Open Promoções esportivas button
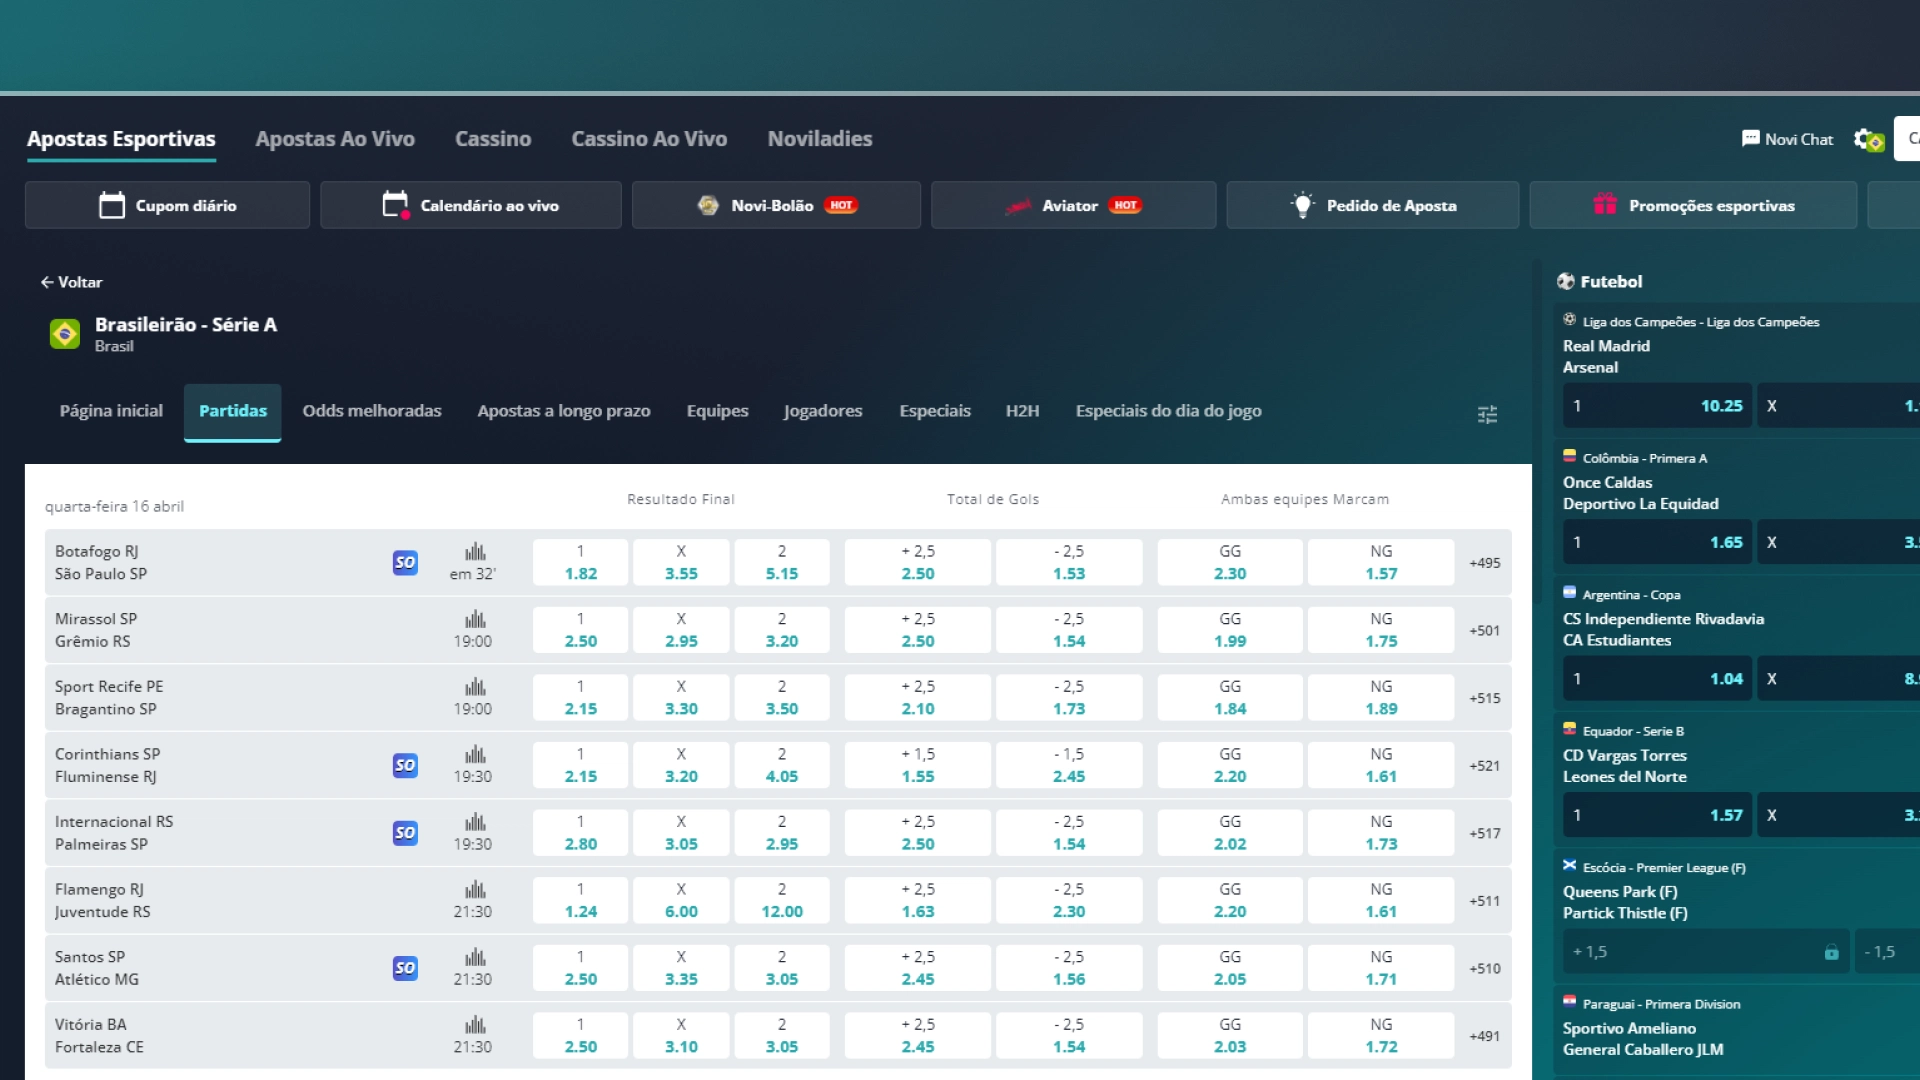 (1693, 205)
